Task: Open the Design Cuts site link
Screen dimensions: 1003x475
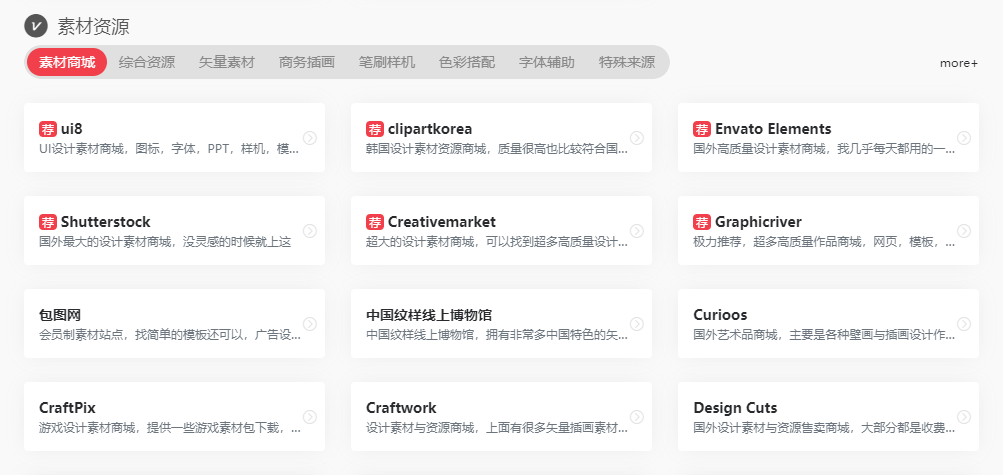Action: click(x=735, y=408)
